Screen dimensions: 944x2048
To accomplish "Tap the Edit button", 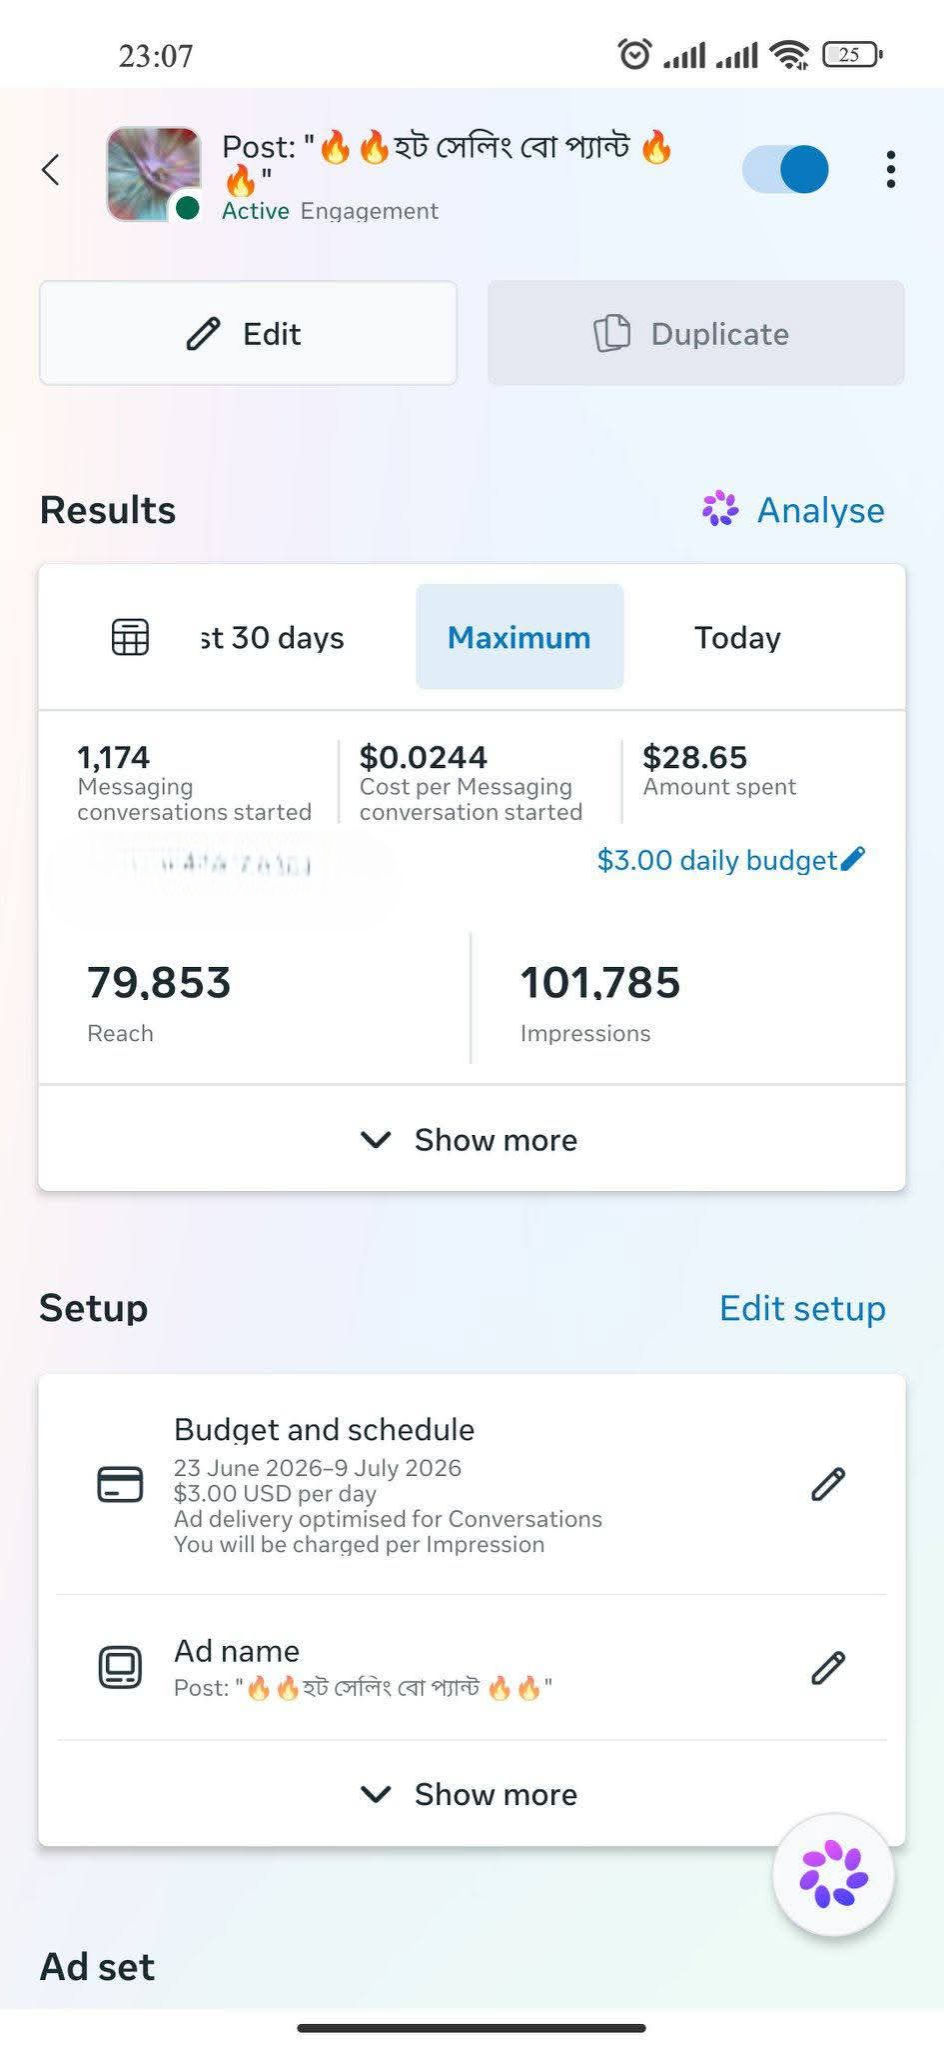I will click(248, 333).
